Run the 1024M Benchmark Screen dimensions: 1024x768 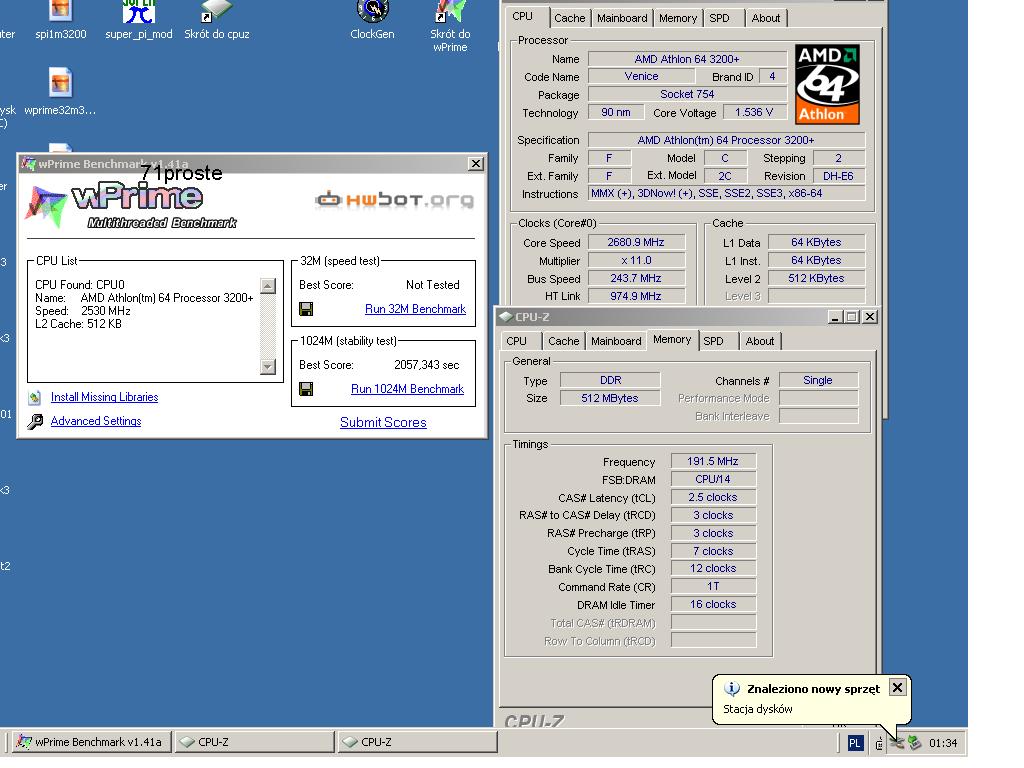click(x=408, y=389)
